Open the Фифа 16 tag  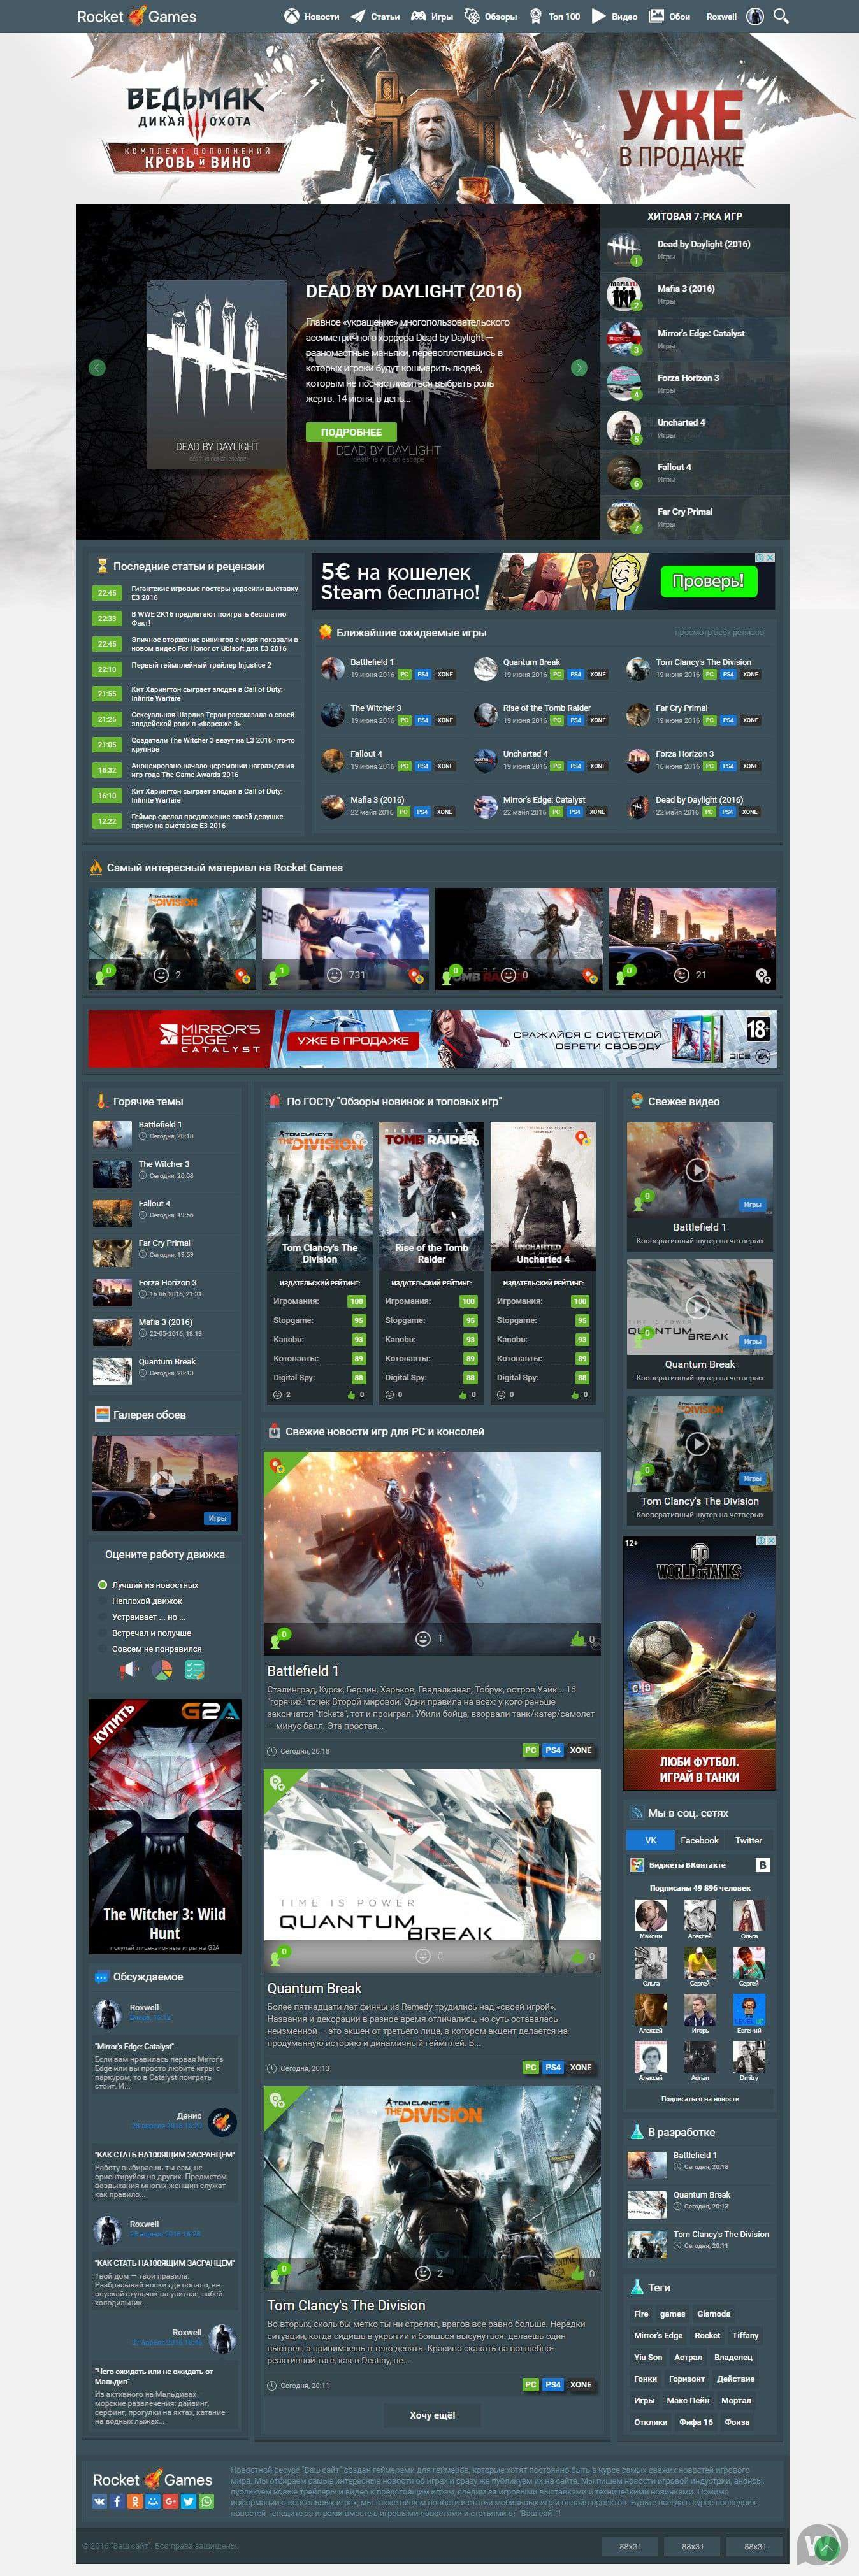coord(696,2421)
